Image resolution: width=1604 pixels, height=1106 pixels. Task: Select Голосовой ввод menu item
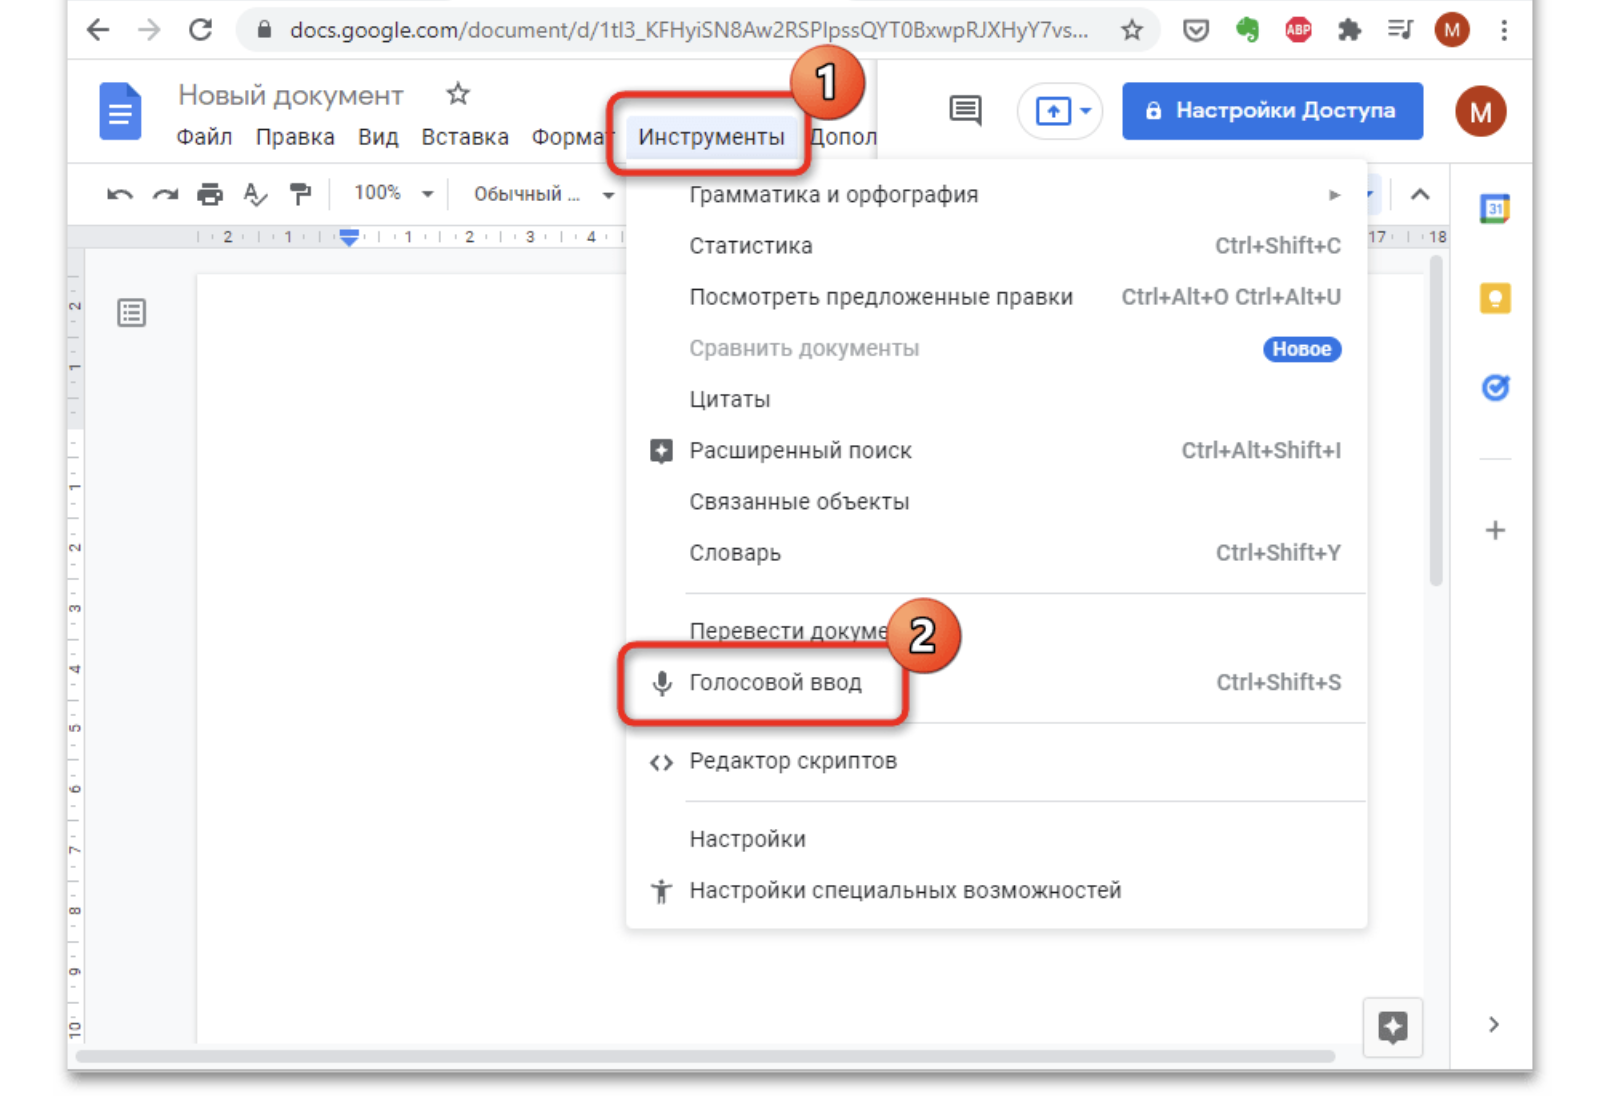(775, 682)
